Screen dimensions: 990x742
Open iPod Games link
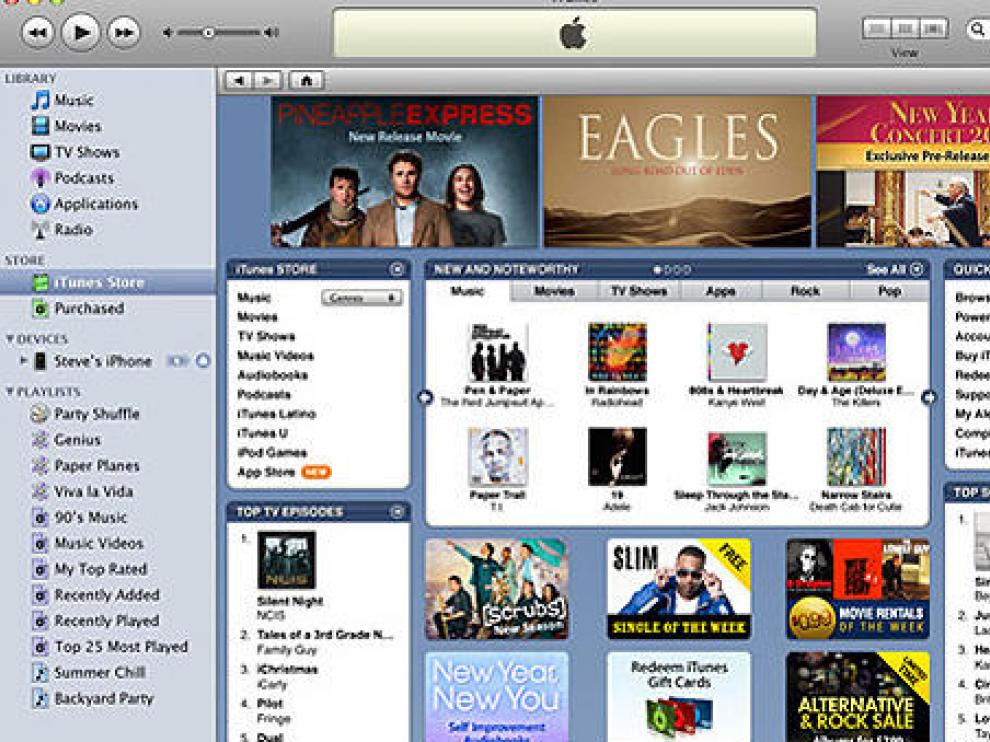click(272, 453)
